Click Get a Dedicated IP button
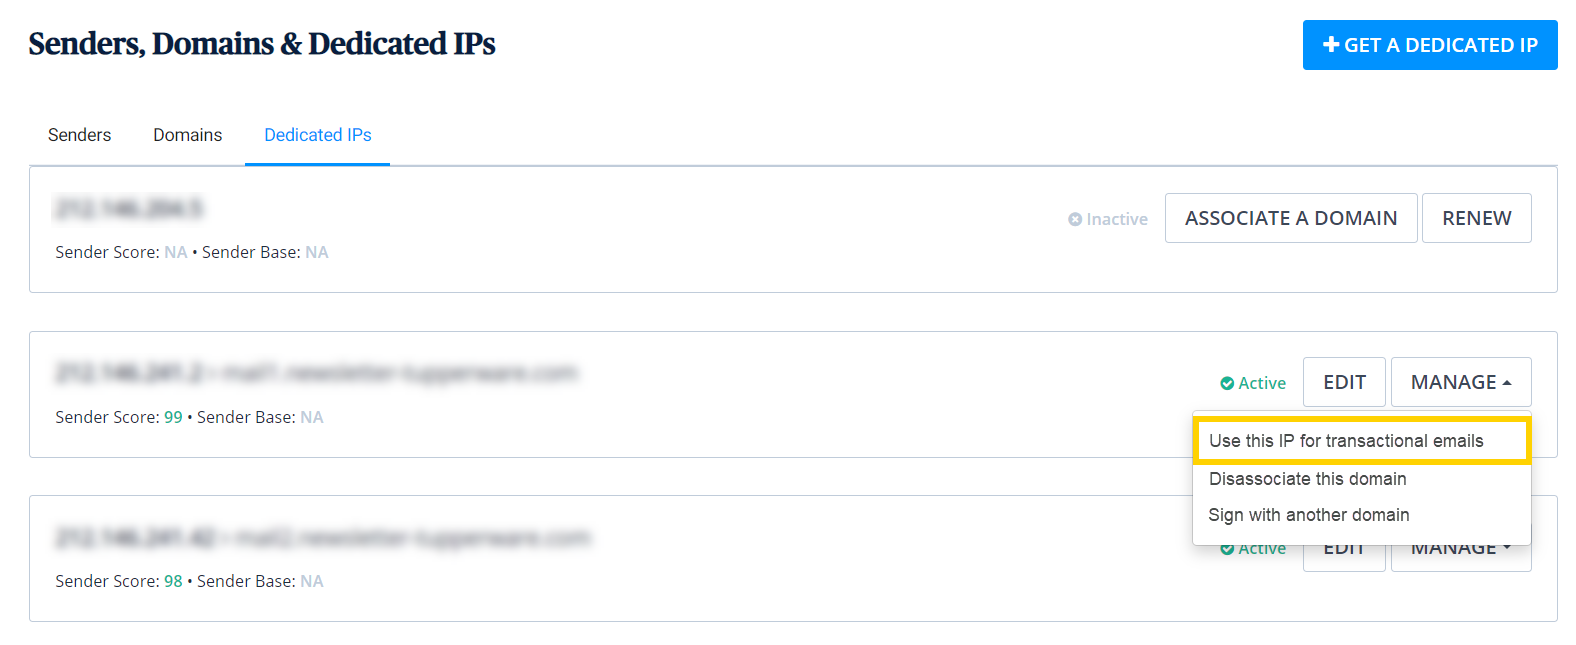Viewport: 1576px width, 645px height. [1430, 45]
